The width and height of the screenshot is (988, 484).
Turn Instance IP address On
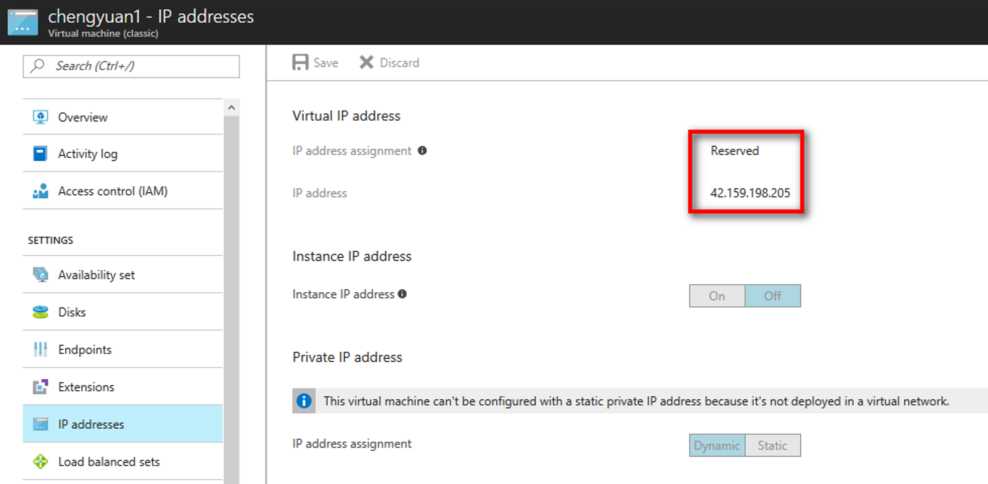717,296
